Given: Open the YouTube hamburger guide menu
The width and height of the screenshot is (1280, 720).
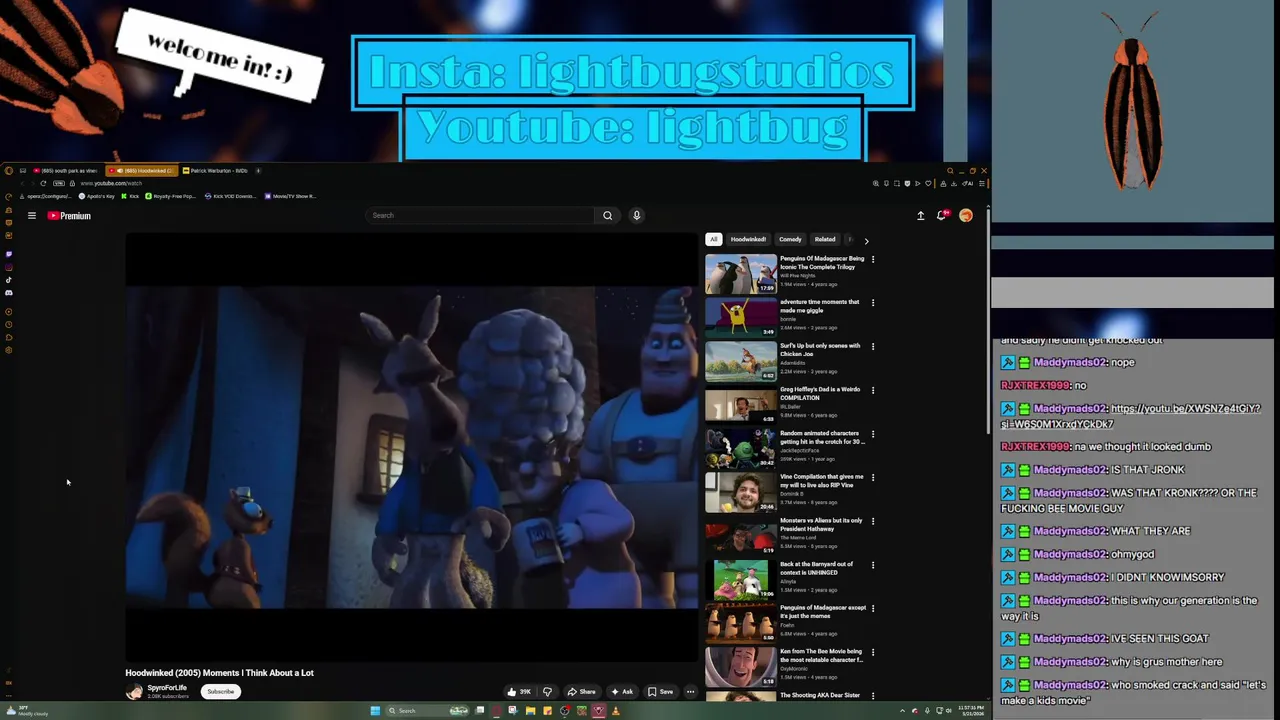Looking at the screenshot, I should coord(32,215).
